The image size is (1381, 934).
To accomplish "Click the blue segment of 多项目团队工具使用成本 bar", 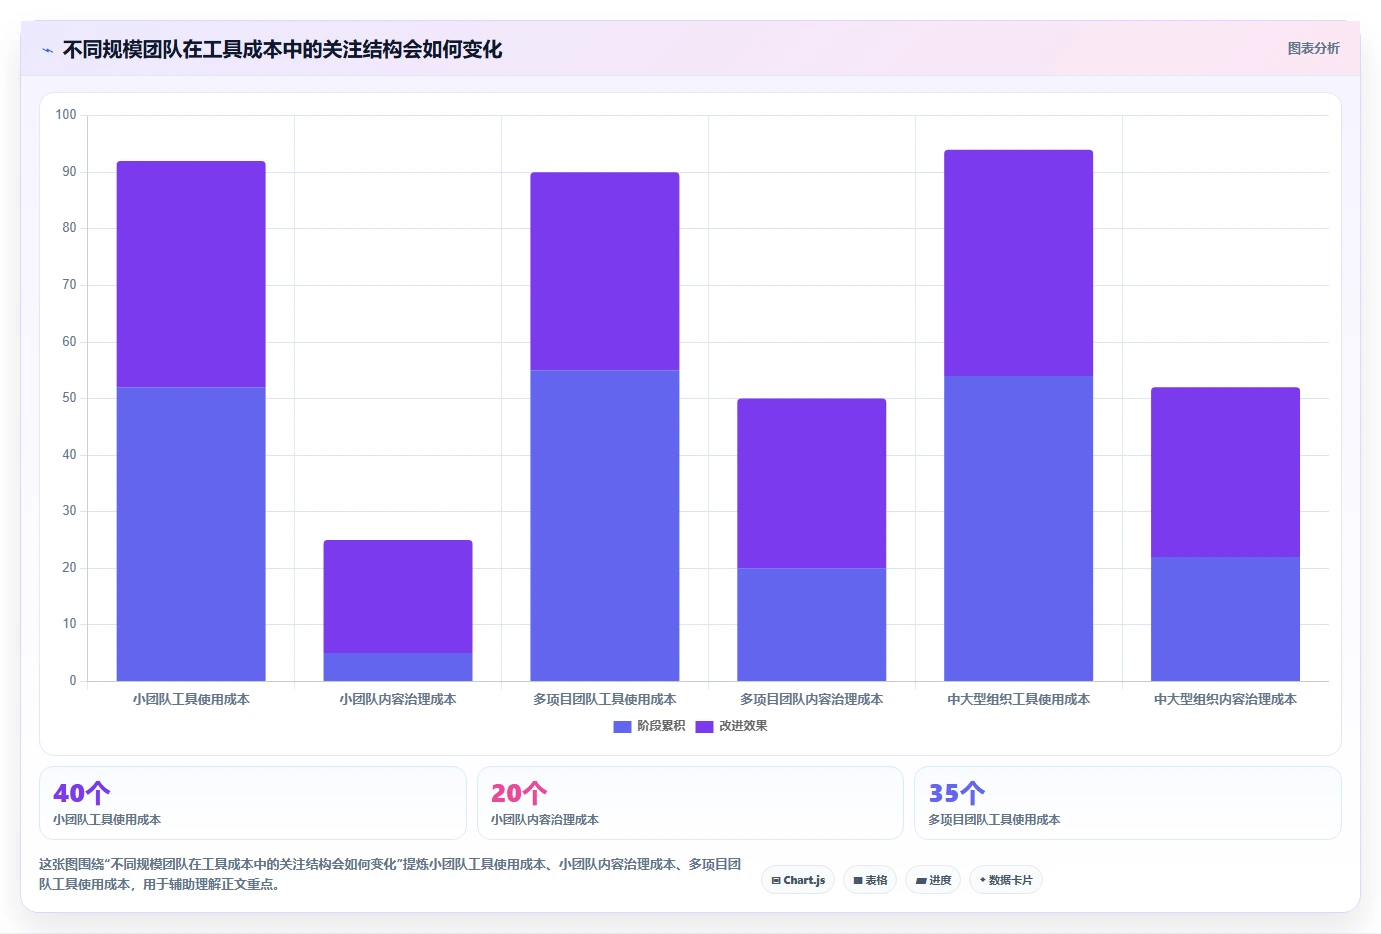I will 605,525.
